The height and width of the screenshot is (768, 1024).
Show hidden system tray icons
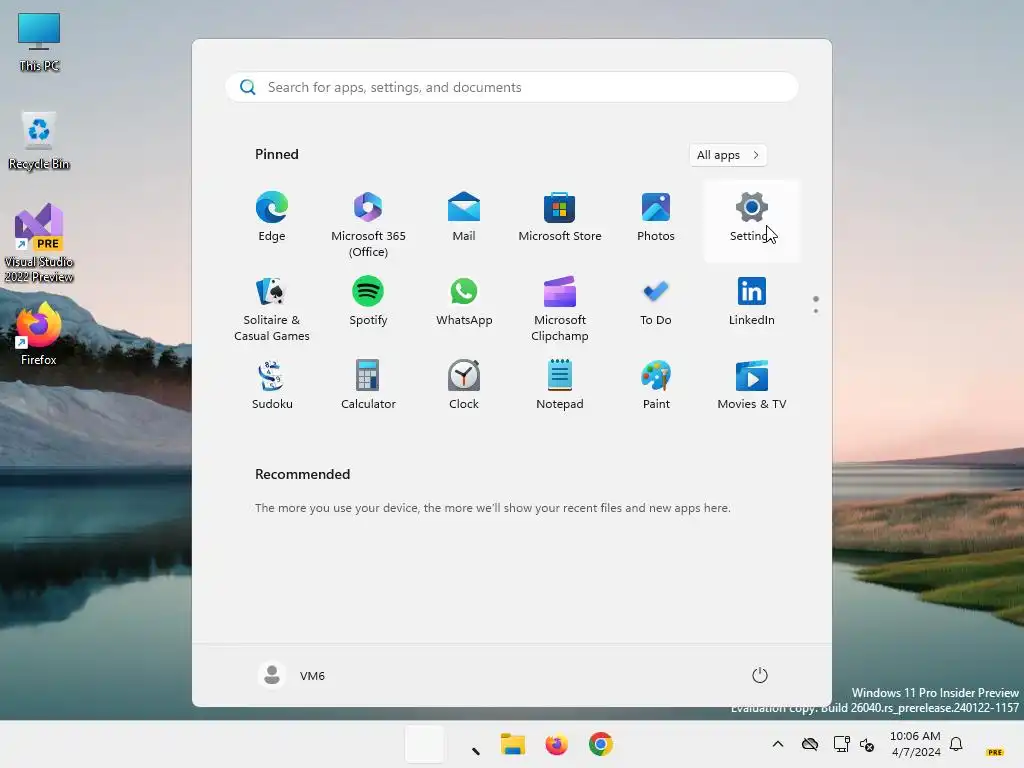pyautogui.click(x=778, y=744)
